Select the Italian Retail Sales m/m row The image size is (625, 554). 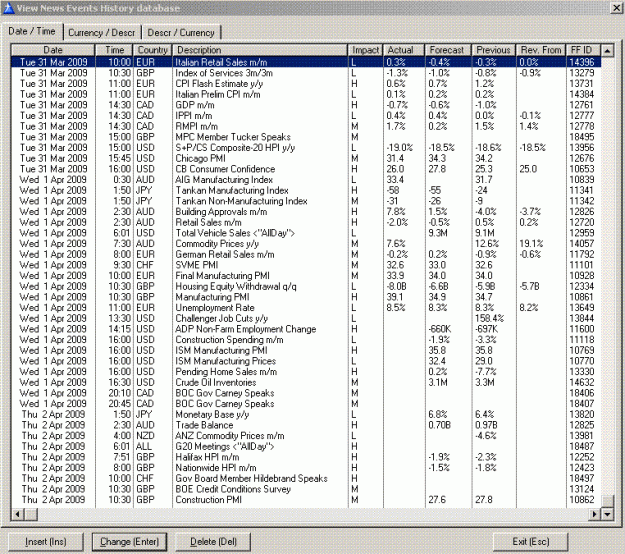pyautogui.click(x=306, y=62)
